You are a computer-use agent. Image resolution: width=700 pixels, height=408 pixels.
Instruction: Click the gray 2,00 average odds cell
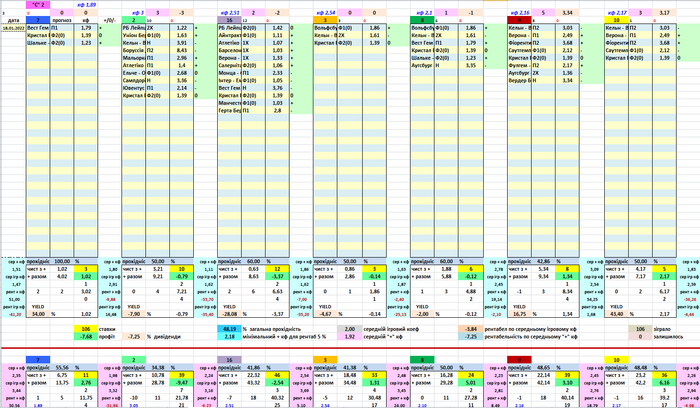coord(350,329)
